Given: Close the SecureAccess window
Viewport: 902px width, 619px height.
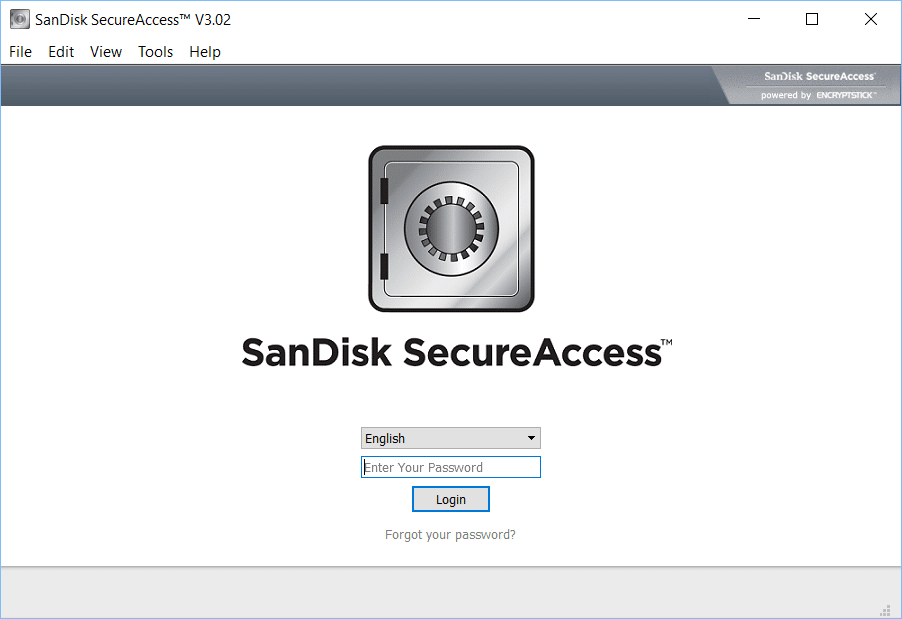Looking at the screenshot, I should (x=870, y=20).
